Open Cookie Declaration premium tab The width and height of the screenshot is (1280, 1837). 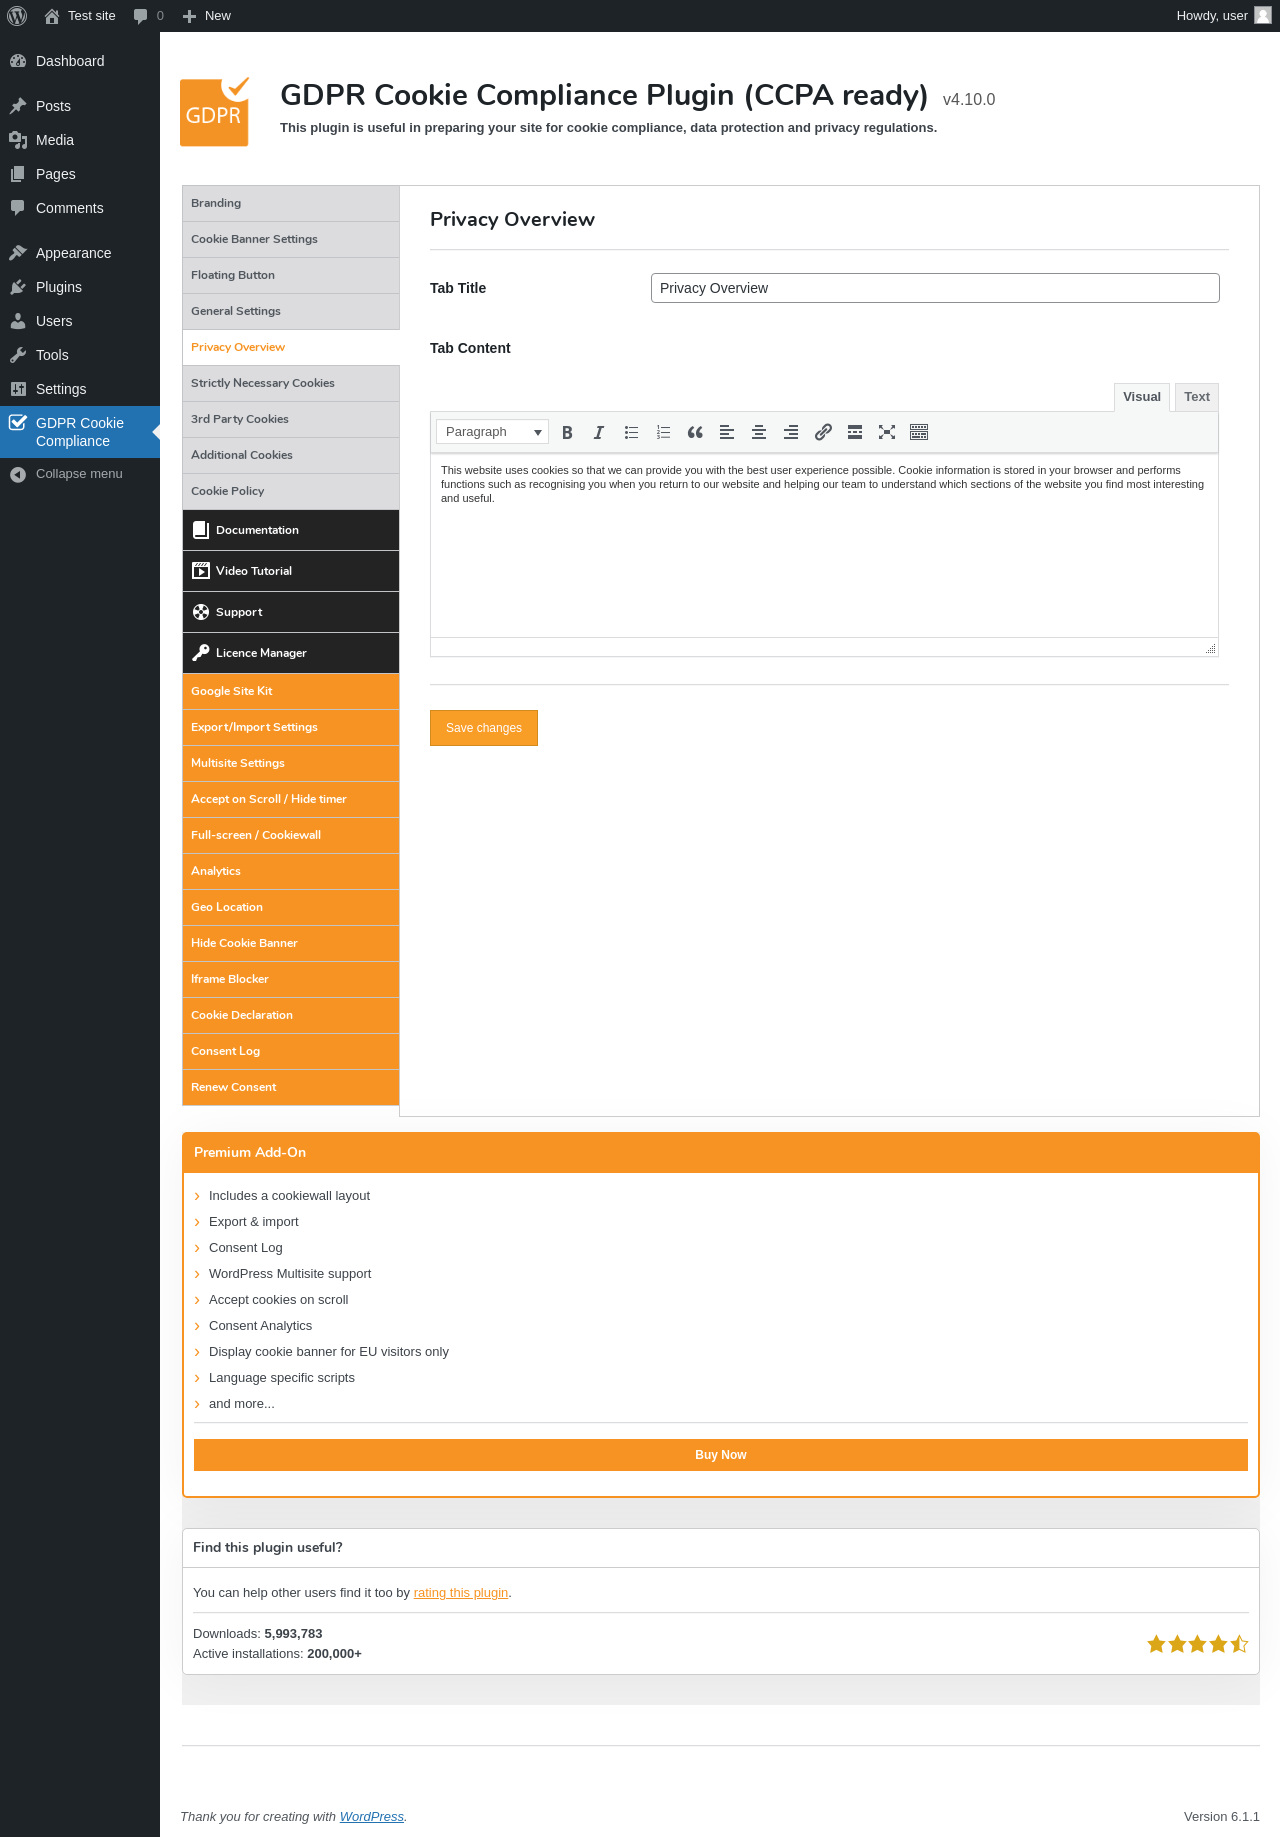291,1015
